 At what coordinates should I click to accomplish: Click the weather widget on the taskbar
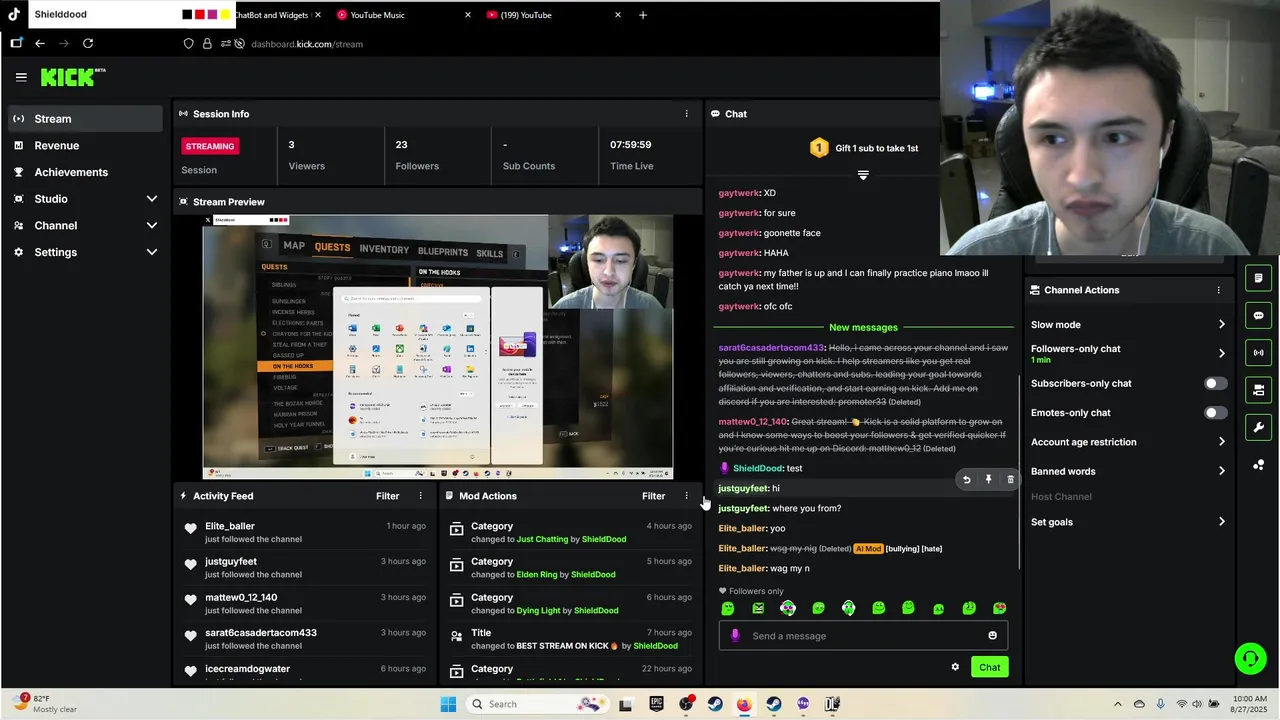pos(46,704)
